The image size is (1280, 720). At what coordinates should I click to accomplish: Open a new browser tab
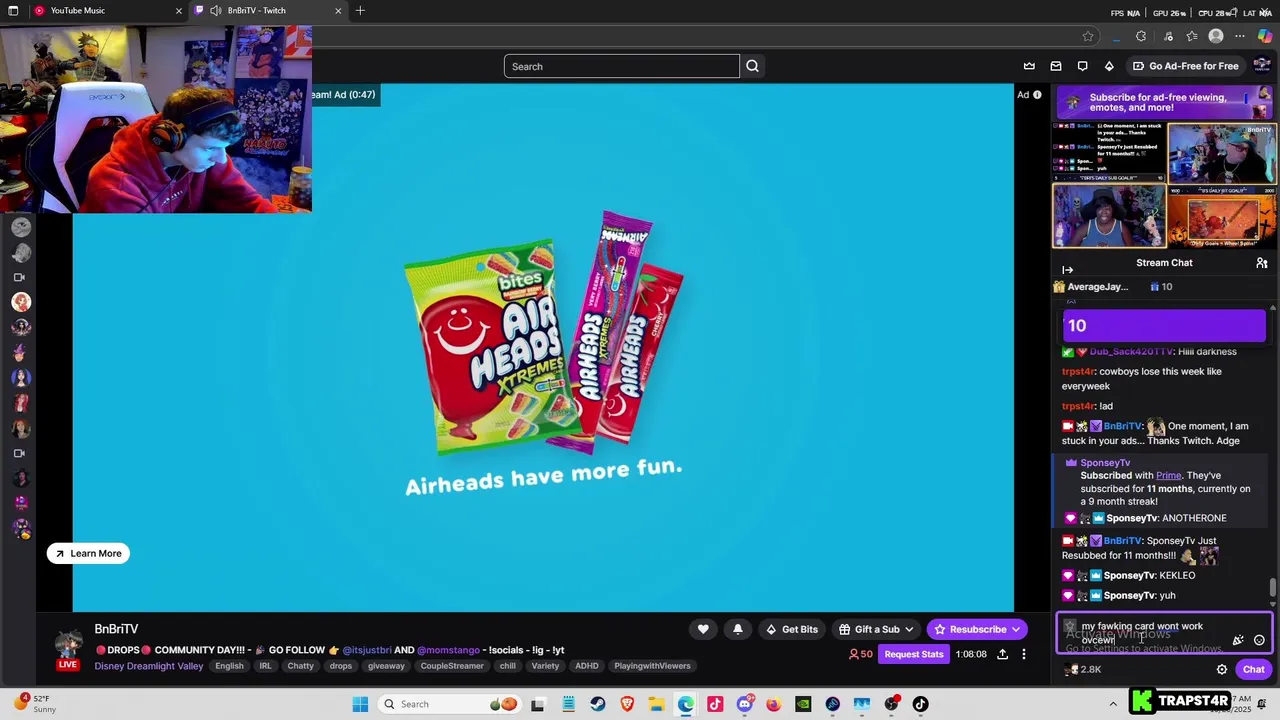pos(360,11)
